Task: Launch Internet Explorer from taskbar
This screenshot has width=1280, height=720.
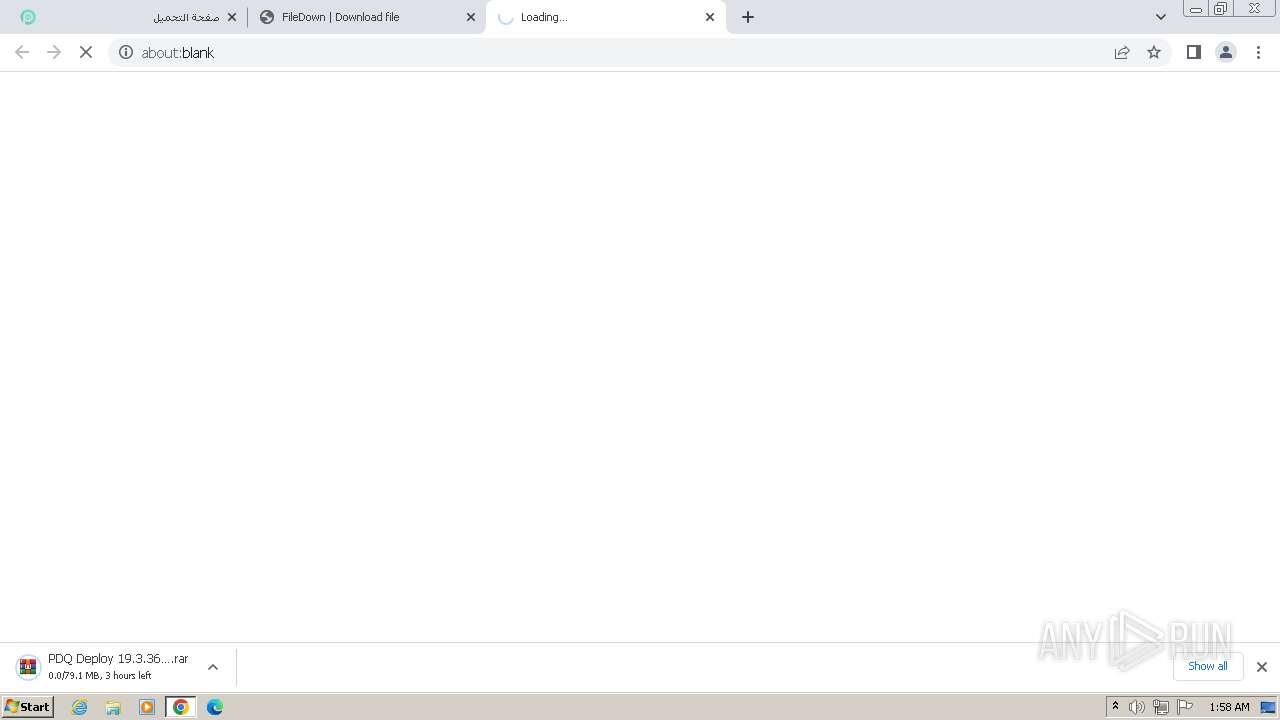Action: point(80,707)
